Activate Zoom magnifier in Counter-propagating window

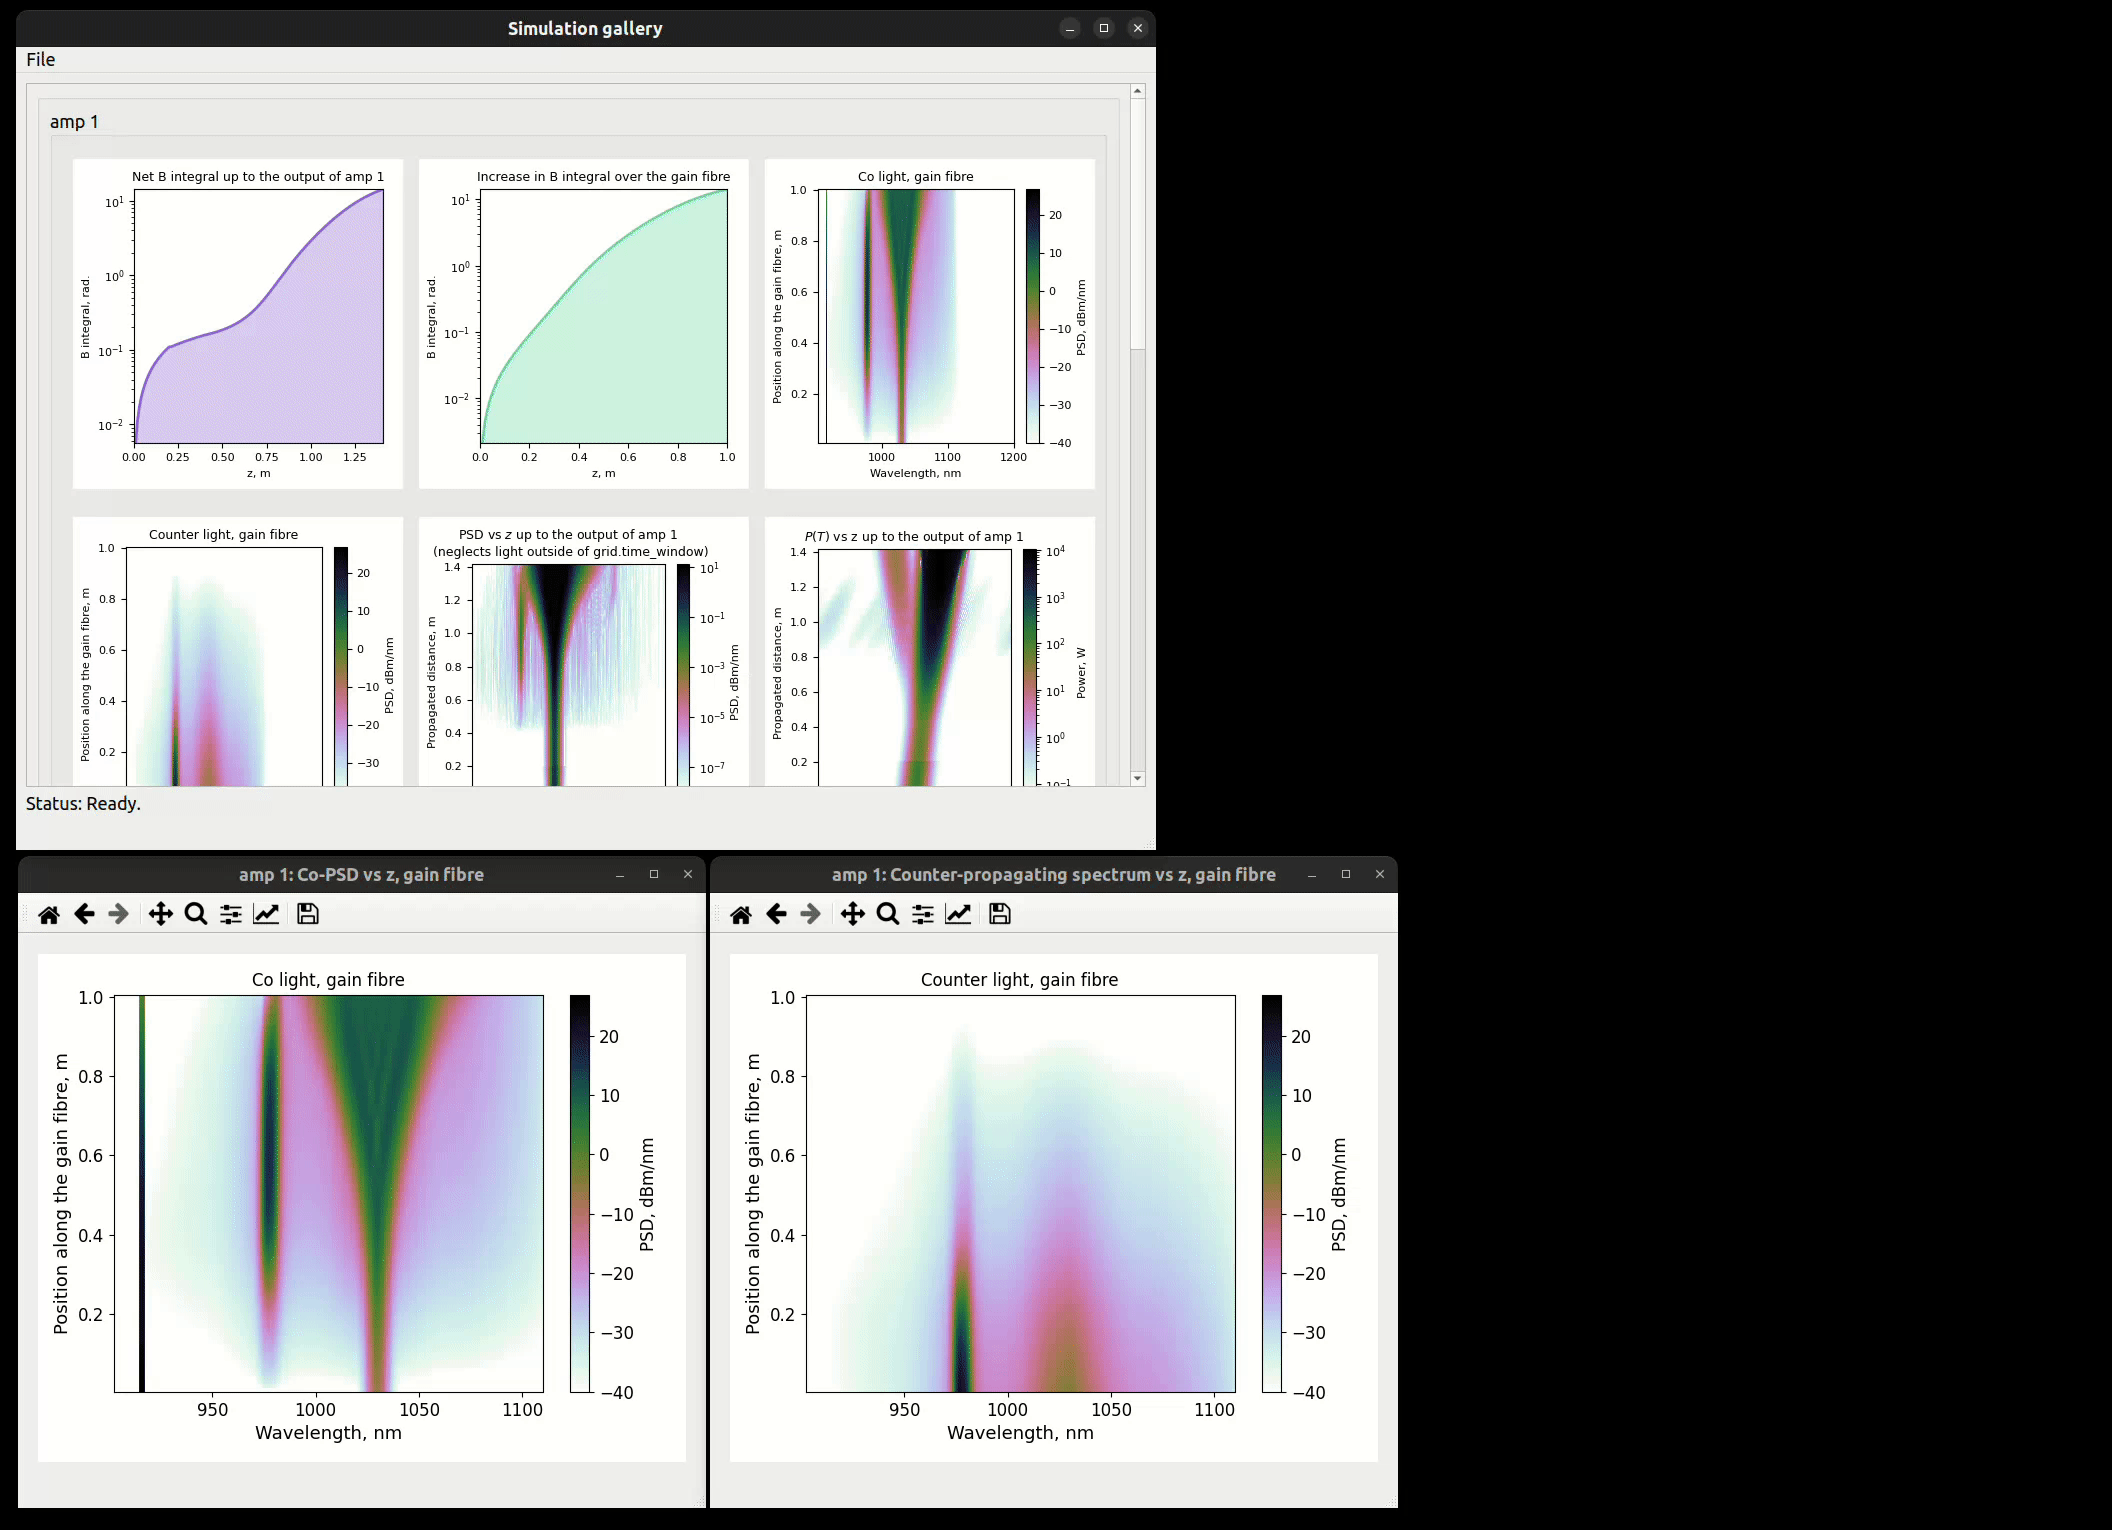(888, 914)
